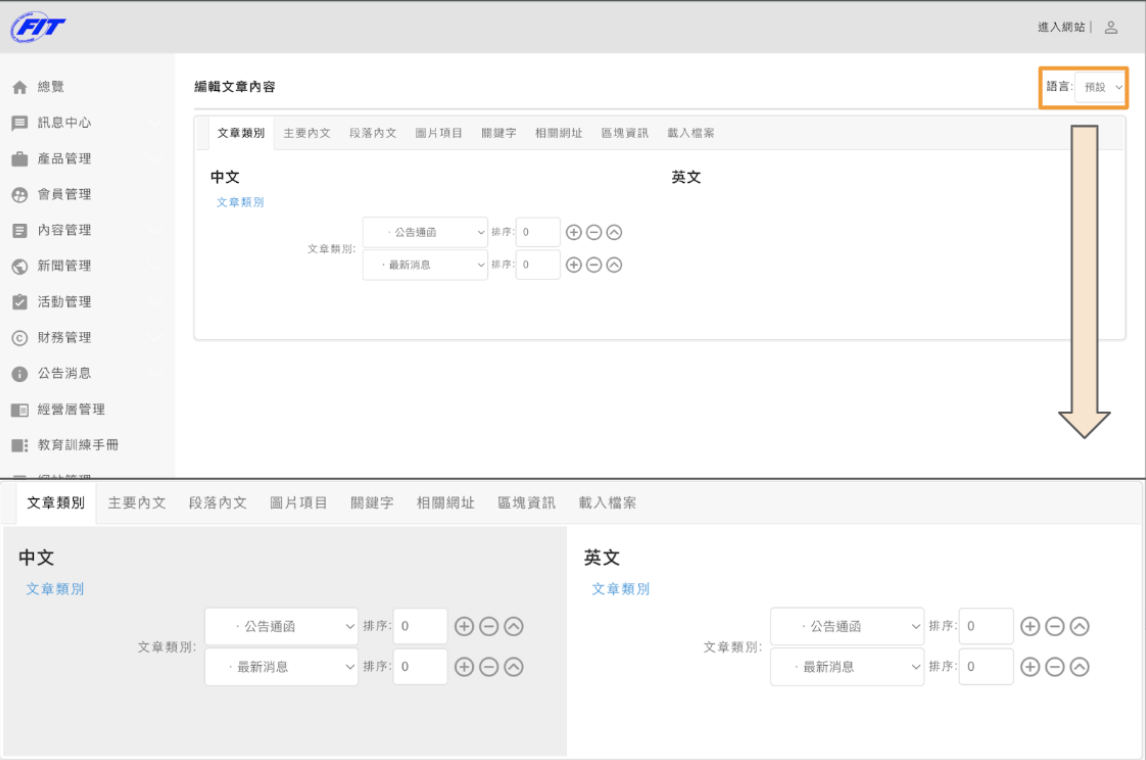The image size is (1146, 760).
Task: Open 新聞管理 in the sidebar menu
Action: pyautogui.click(x=64, y=266)
